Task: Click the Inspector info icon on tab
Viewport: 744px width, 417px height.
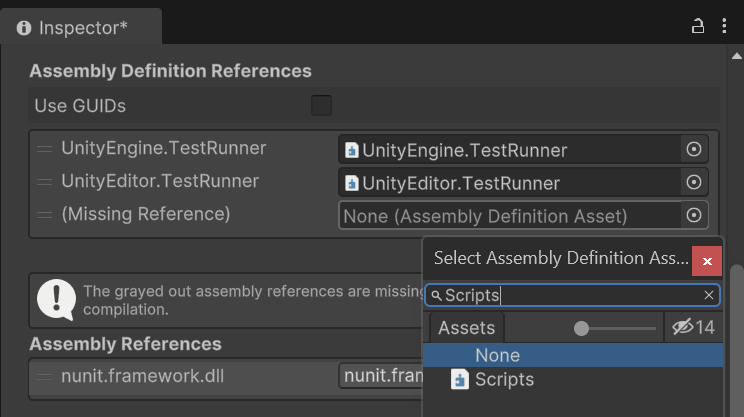Action: tap(24, 28)
